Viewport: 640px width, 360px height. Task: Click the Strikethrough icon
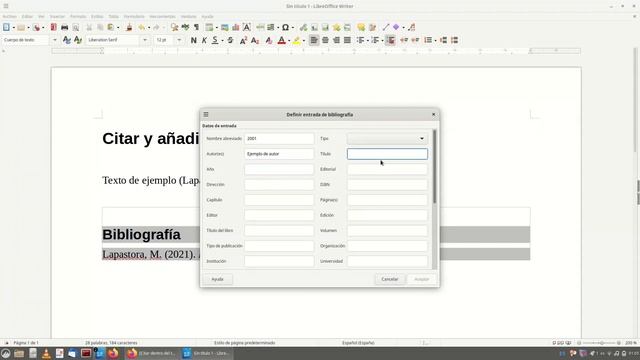click(231, 40)
